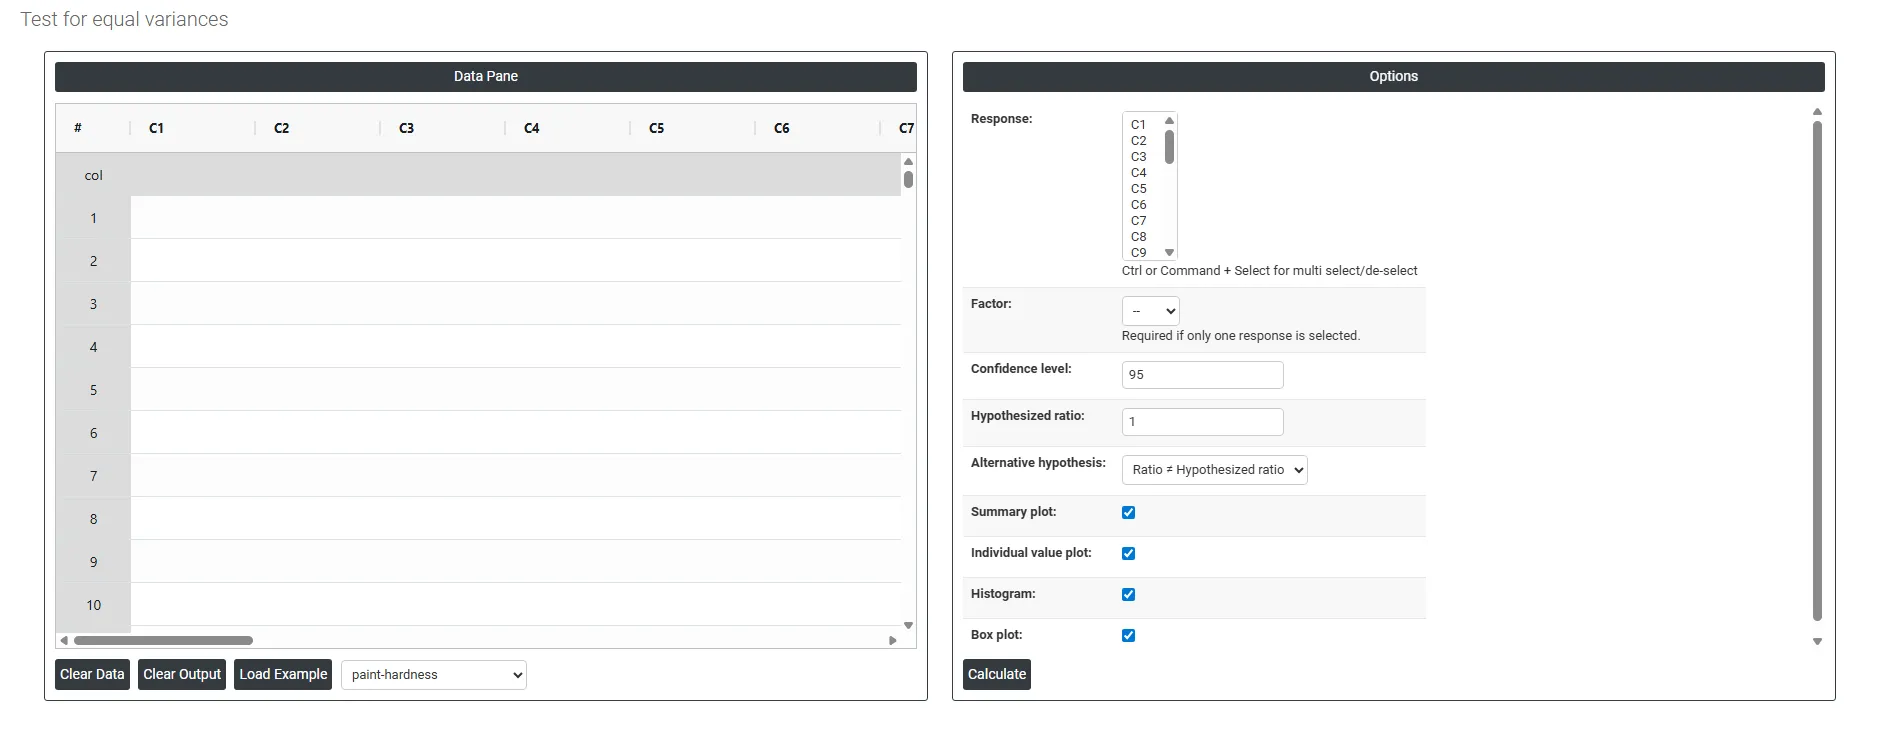Screen dimensions: 1877x740
Task: Click the Clear Output button
Action: coord(182,674)
